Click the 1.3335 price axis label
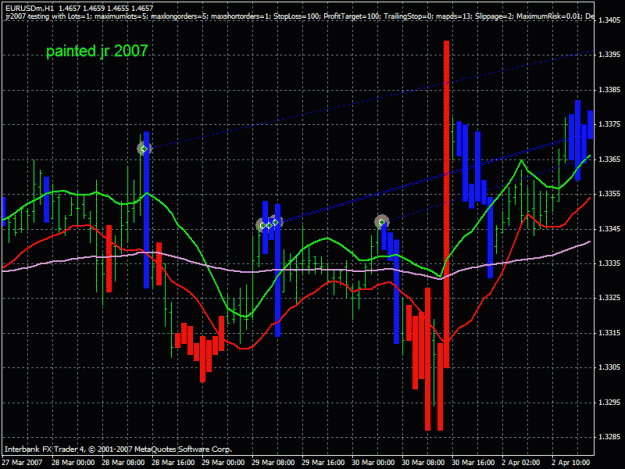The image size is (625, 469). click(x=609, y=263)
